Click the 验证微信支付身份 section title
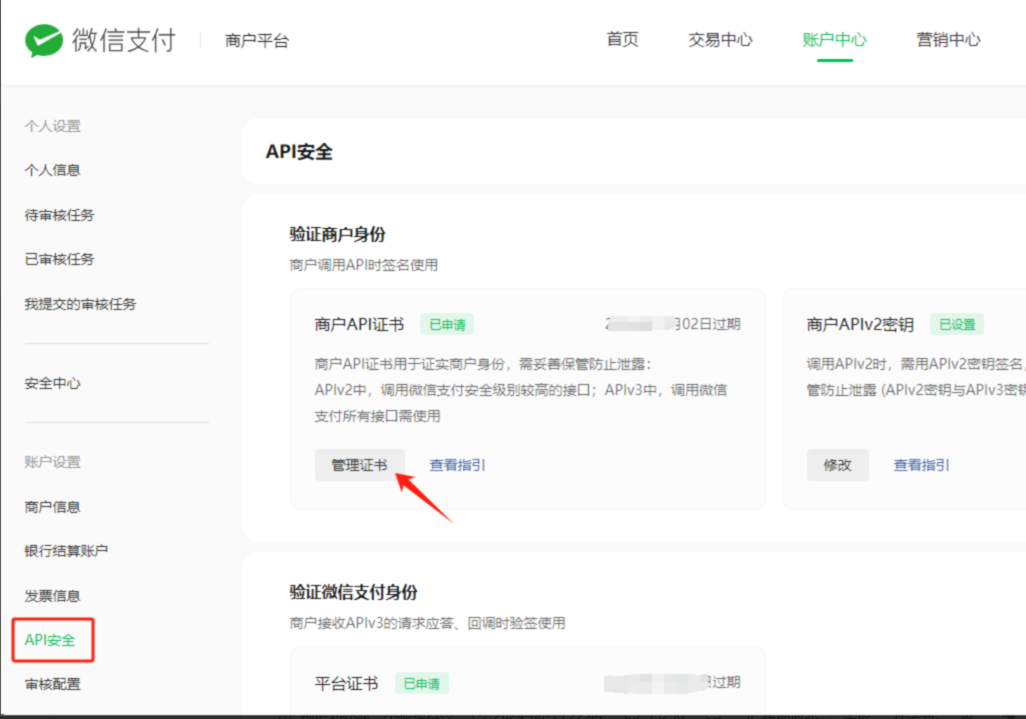The width and height of the screenshot is (1026, 719). tap(353, 592)
